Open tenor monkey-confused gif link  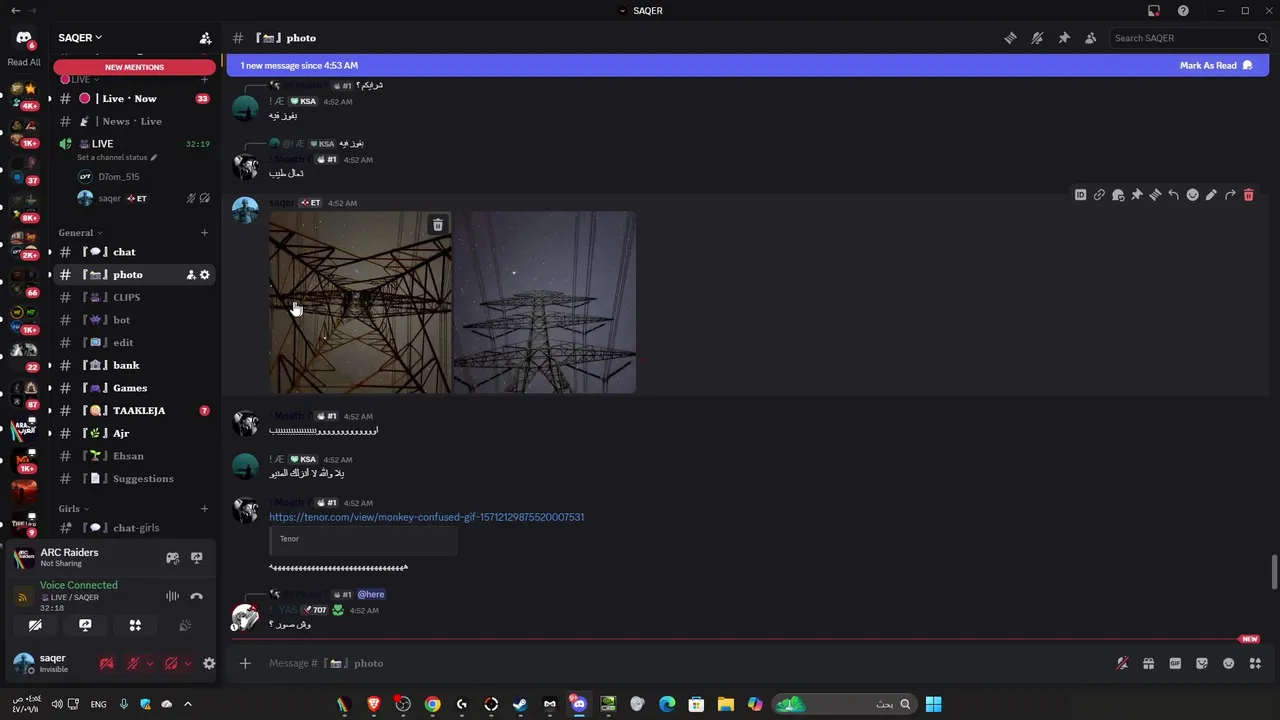(x=426, y=517)
